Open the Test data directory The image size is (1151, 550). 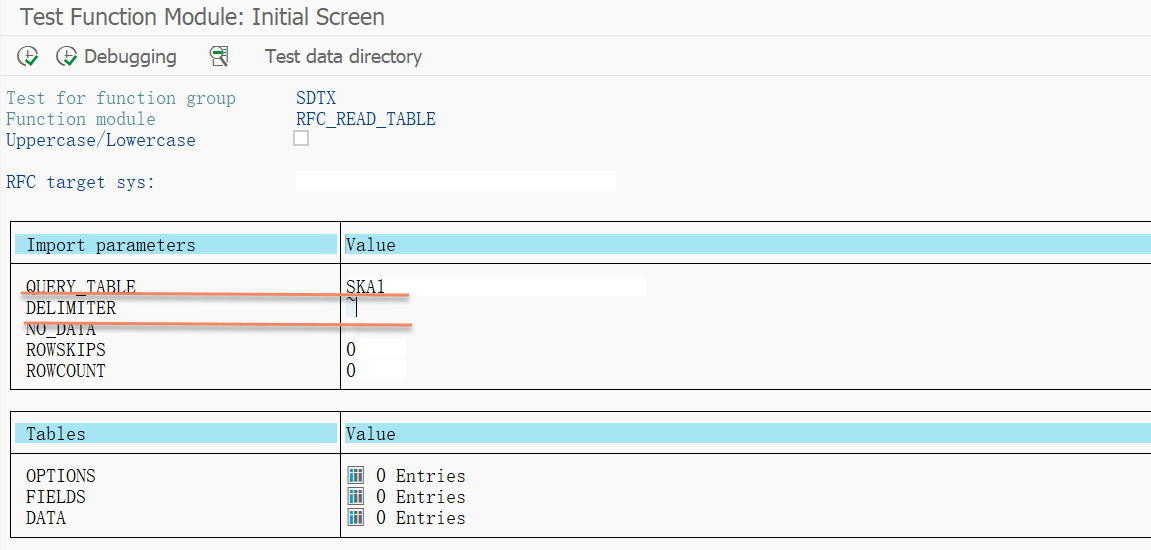pyautogui.click(x=343, y=57)
